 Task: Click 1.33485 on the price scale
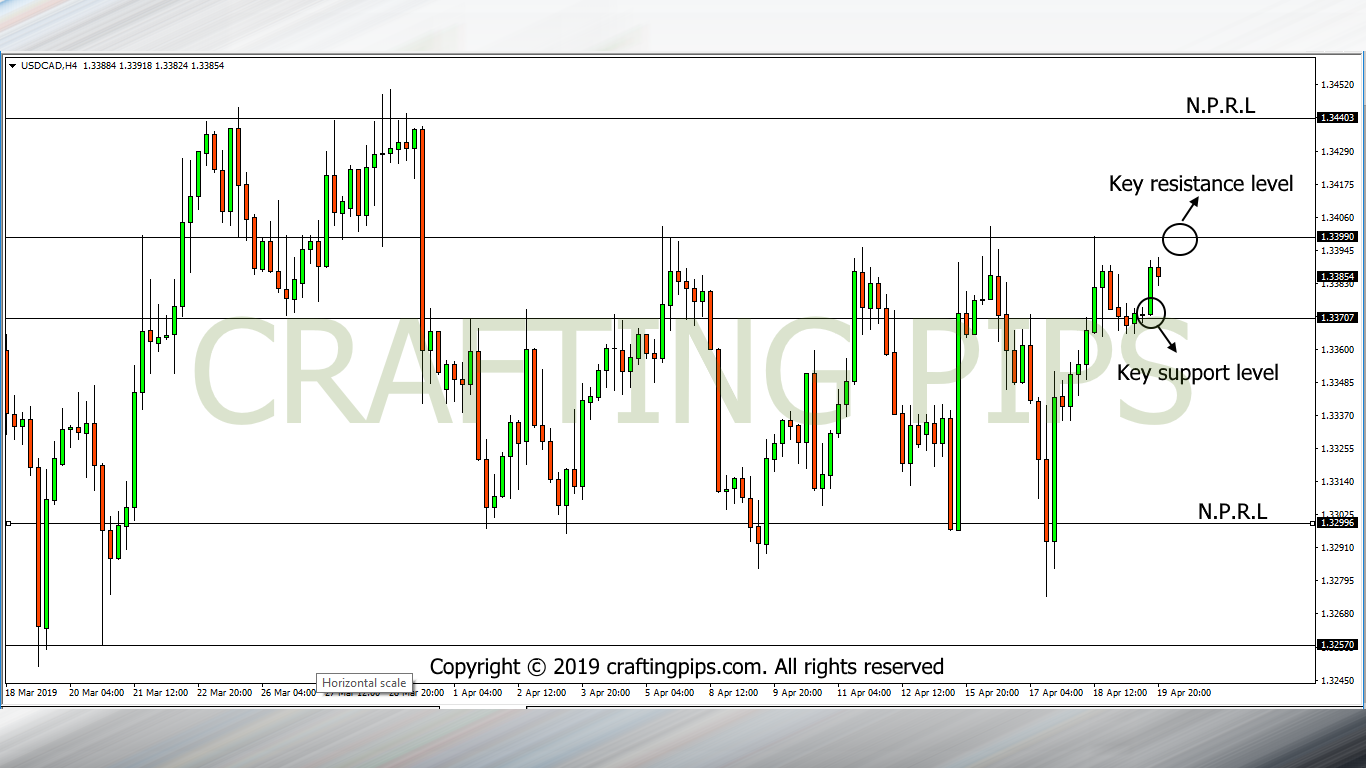click(x=1337, y=382)
